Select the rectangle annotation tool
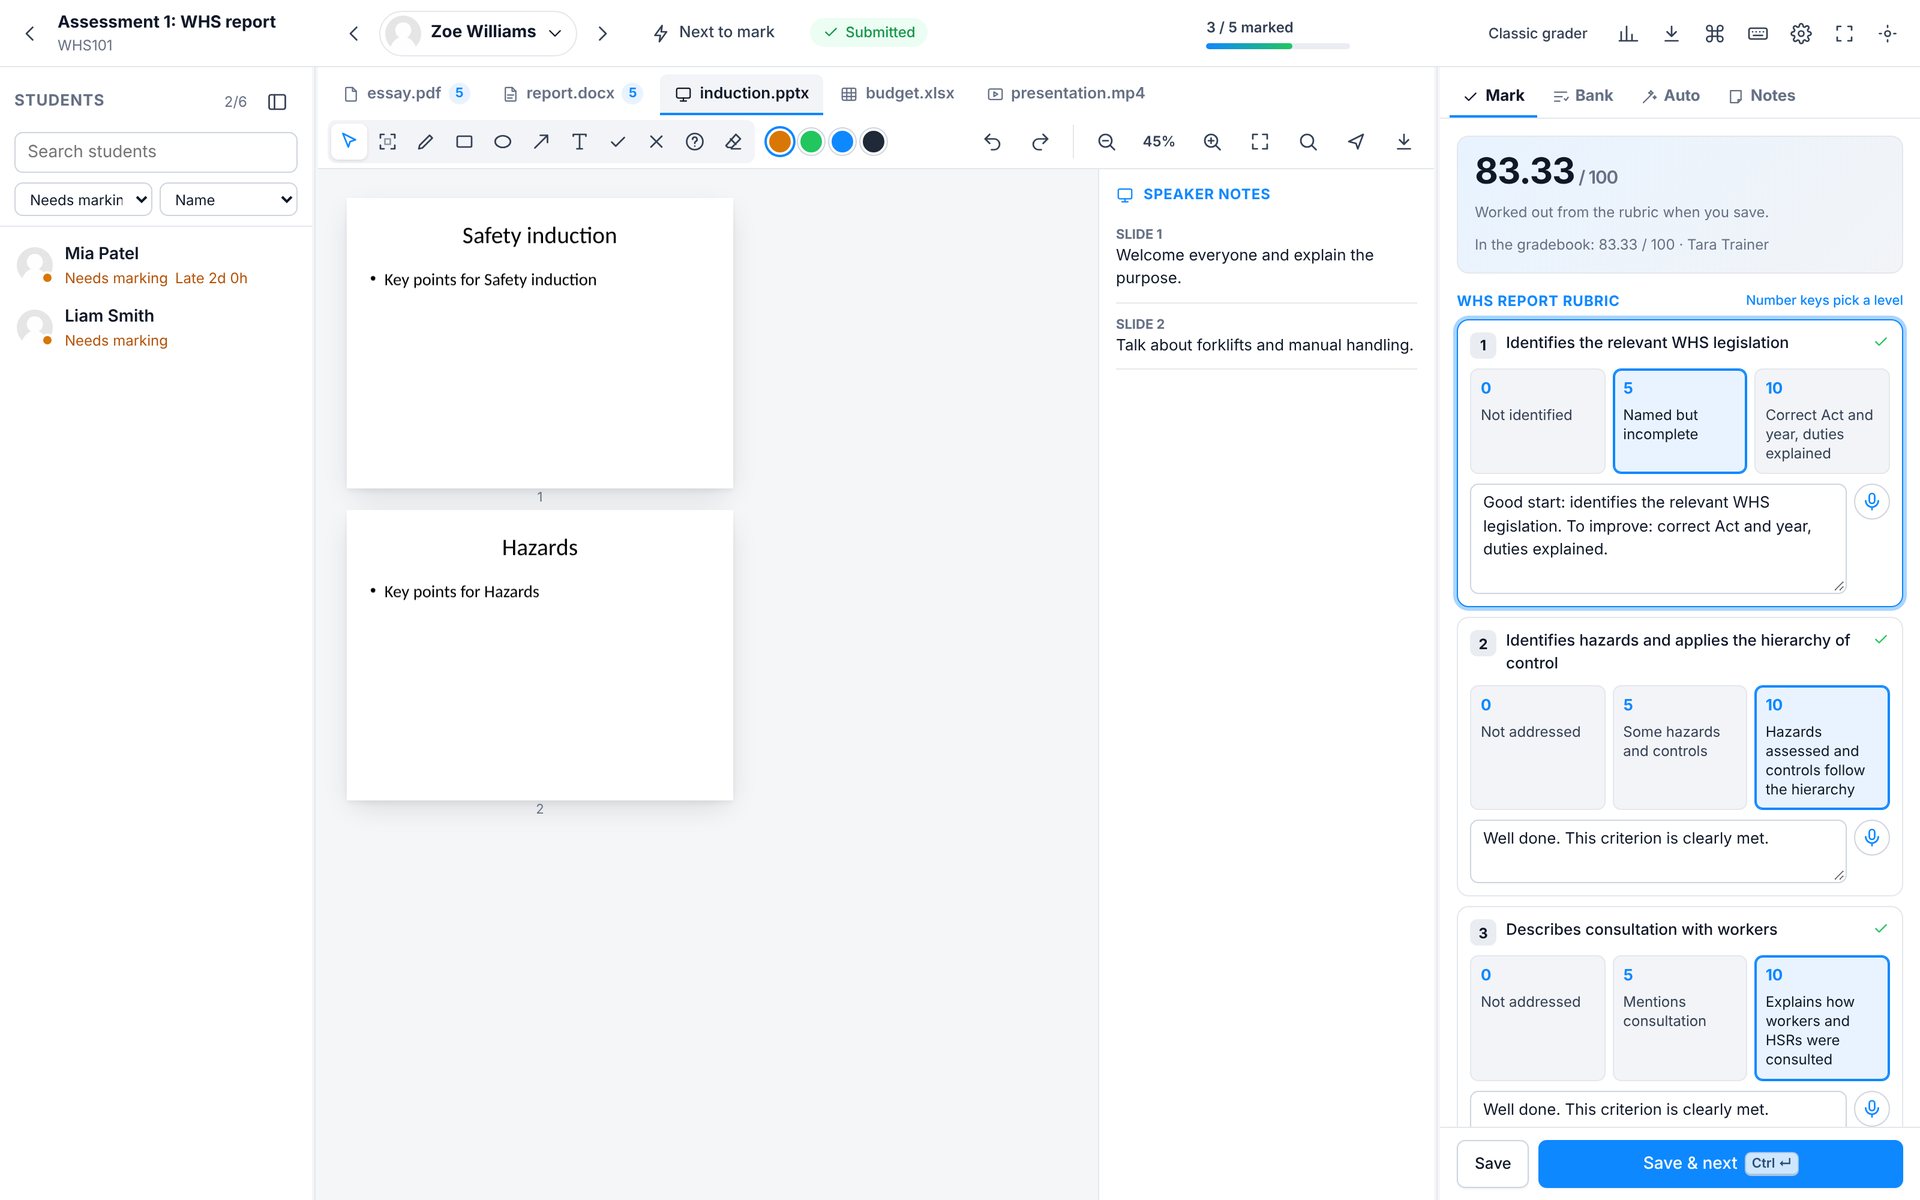Screen dimensions: 1920x1200 pos(464,142)
